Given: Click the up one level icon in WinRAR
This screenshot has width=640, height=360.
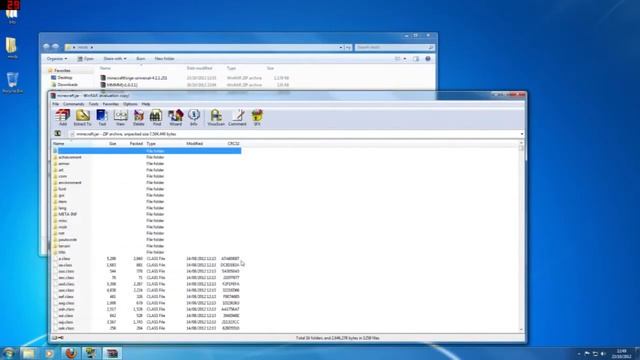Looking at the screenshot, I should pyautogui.click(x=58, y=133).
